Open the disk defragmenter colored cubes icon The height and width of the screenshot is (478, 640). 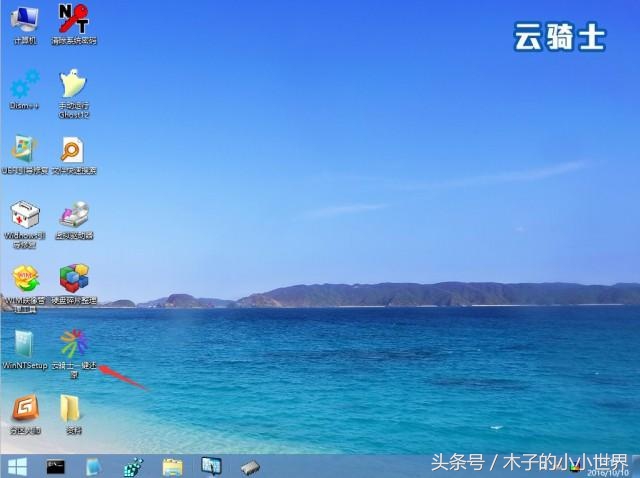[x=73, y=279]
